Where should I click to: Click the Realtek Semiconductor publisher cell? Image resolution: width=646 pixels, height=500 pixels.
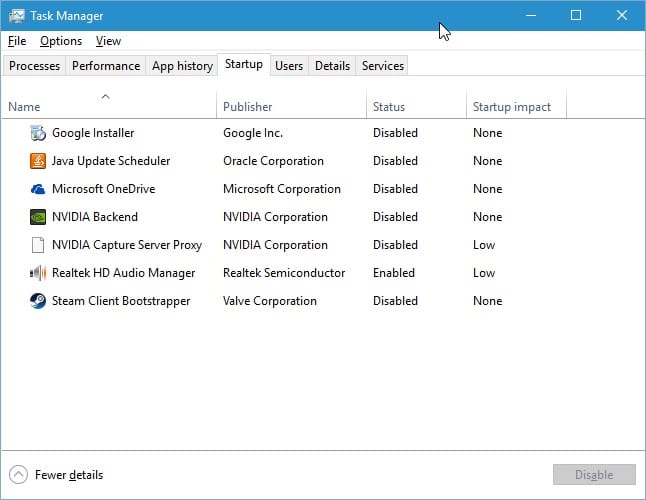click(284, 273)
